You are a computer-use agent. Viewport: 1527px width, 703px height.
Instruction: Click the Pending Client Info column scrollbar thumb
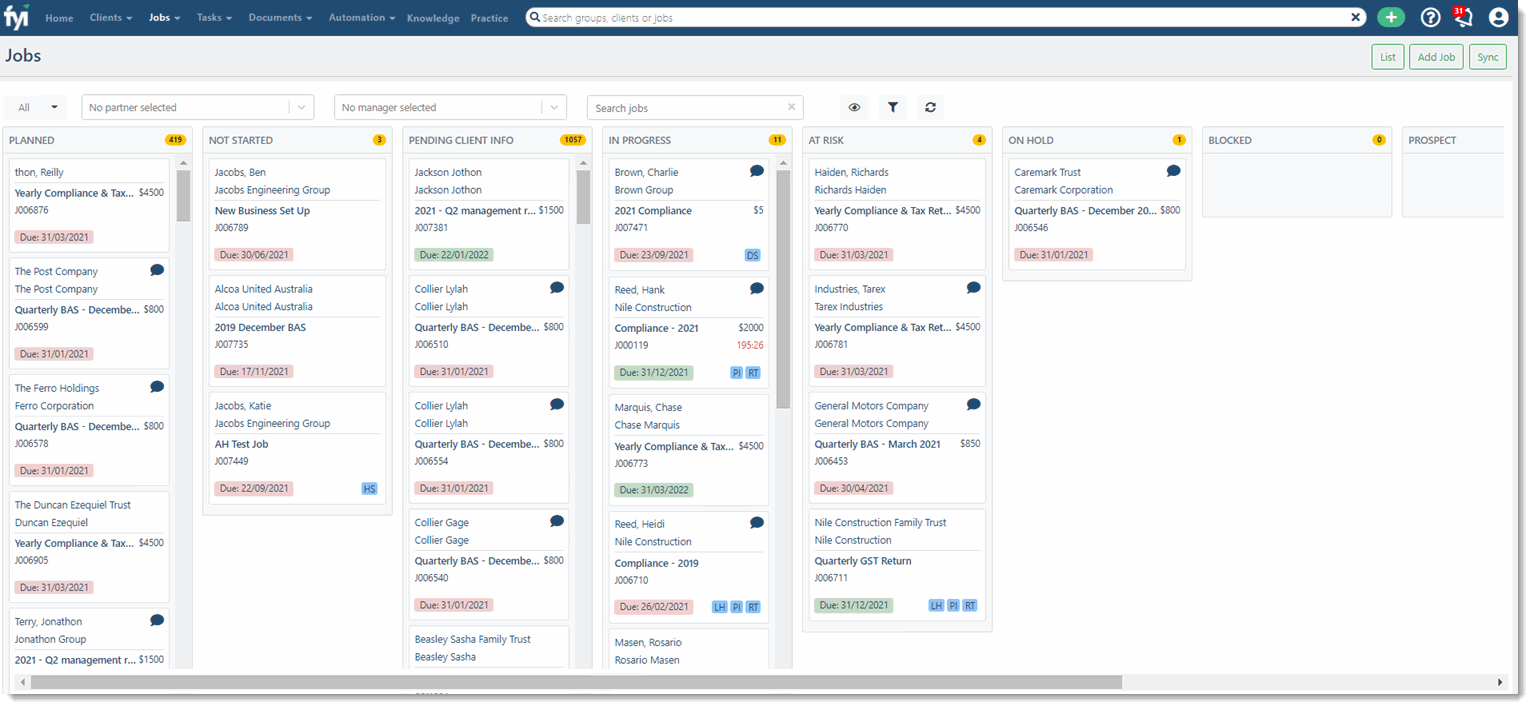pos(583,197)
